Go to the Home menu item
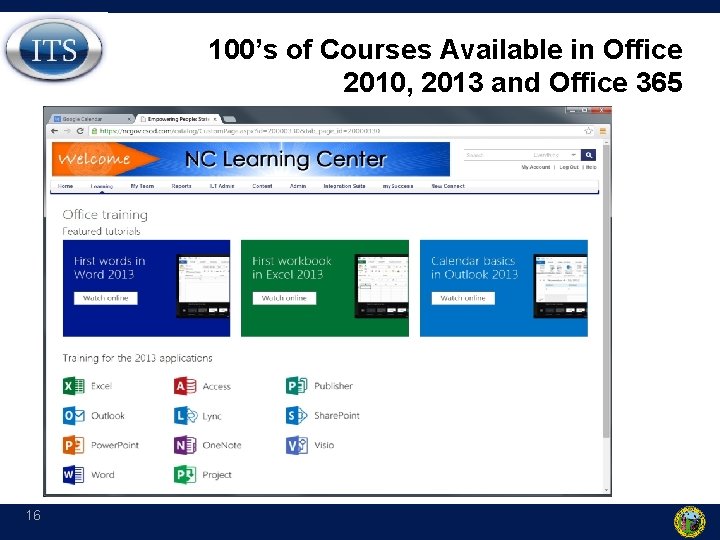This screenshot has height=540, width=720. tap(65, 186)
